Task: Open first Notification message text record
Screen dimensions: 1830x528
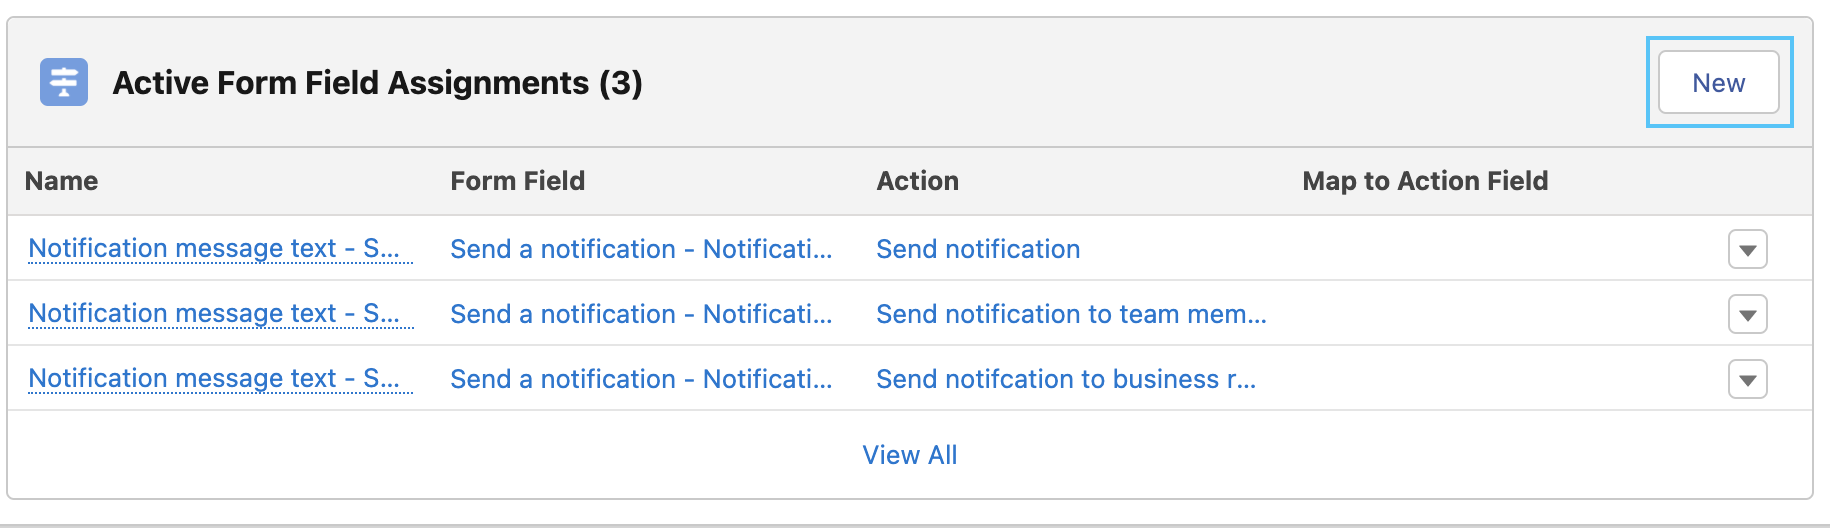Action: [214, 248]
